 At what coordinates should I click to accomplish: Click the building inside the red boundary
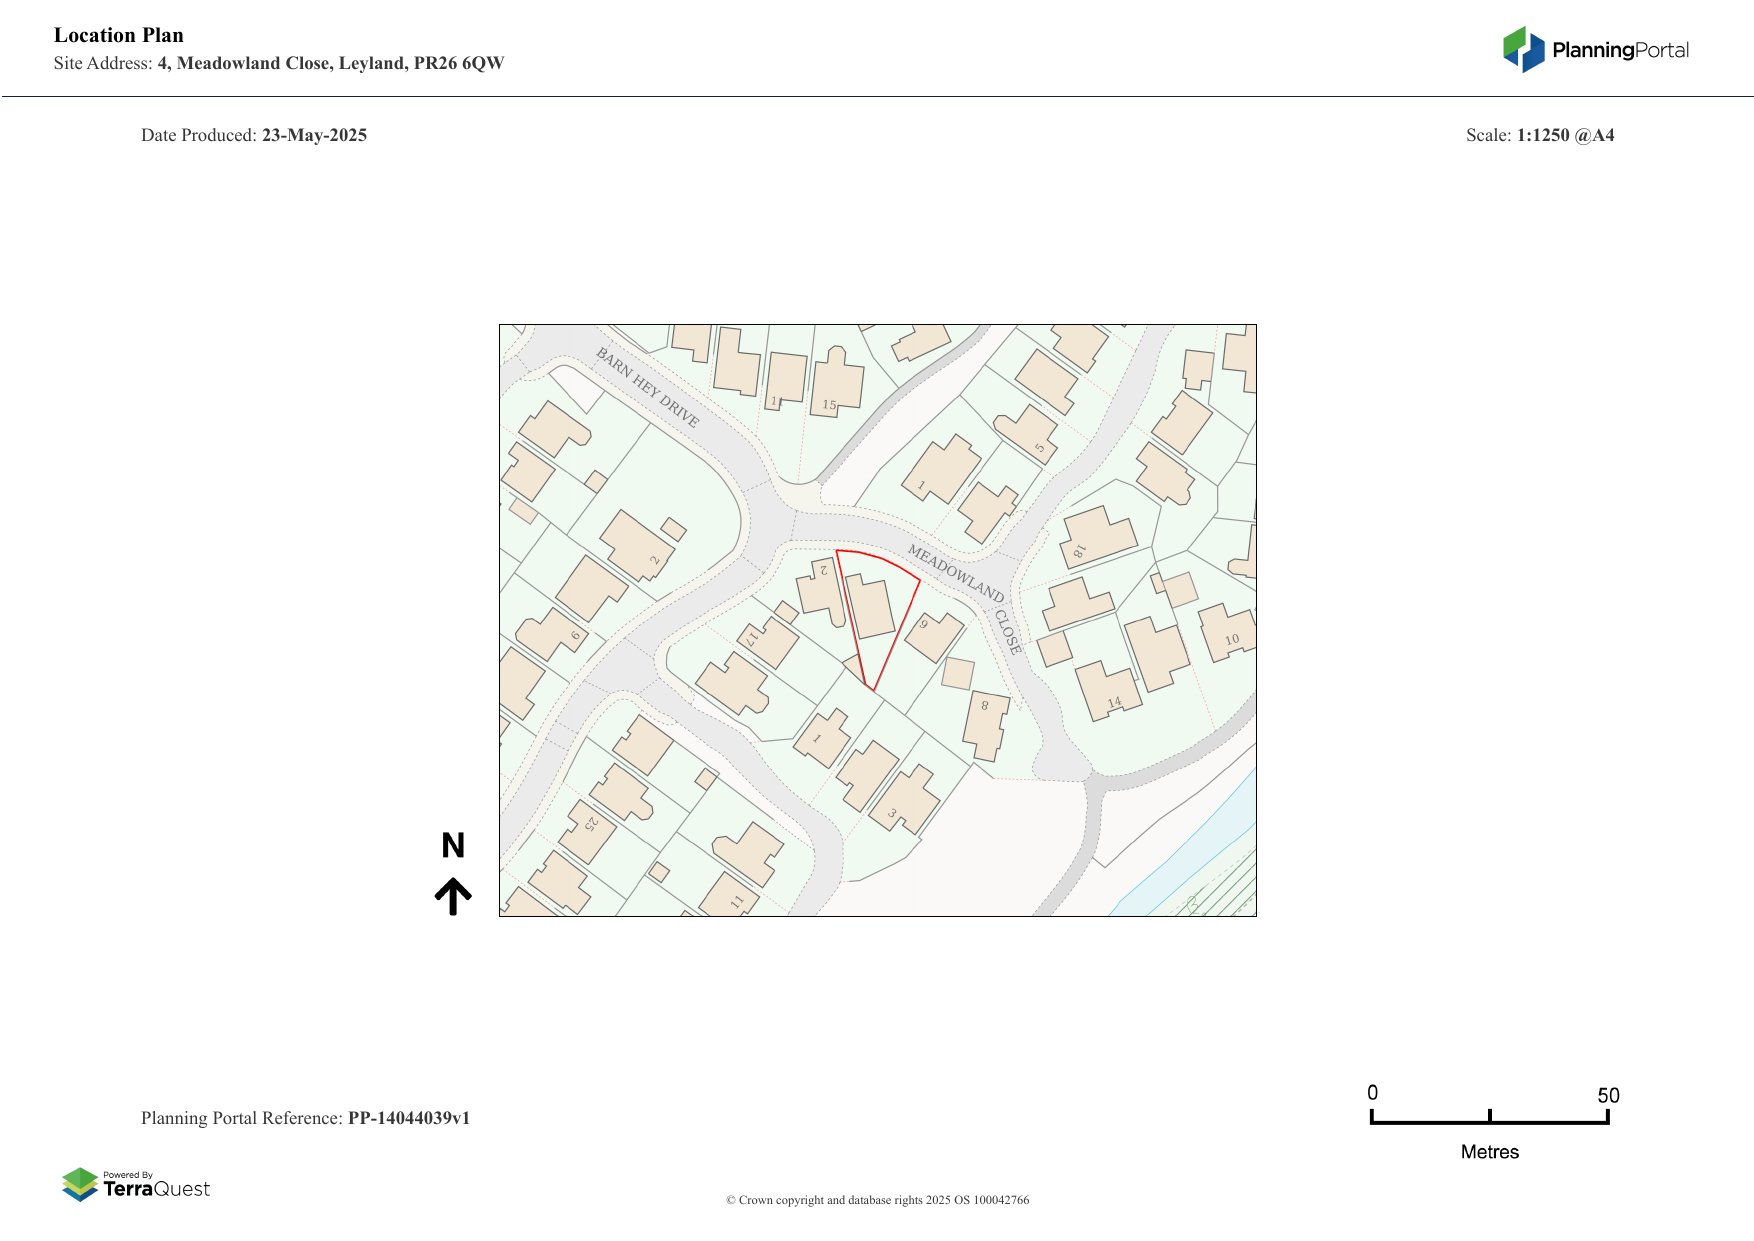[x=870, y=606]
